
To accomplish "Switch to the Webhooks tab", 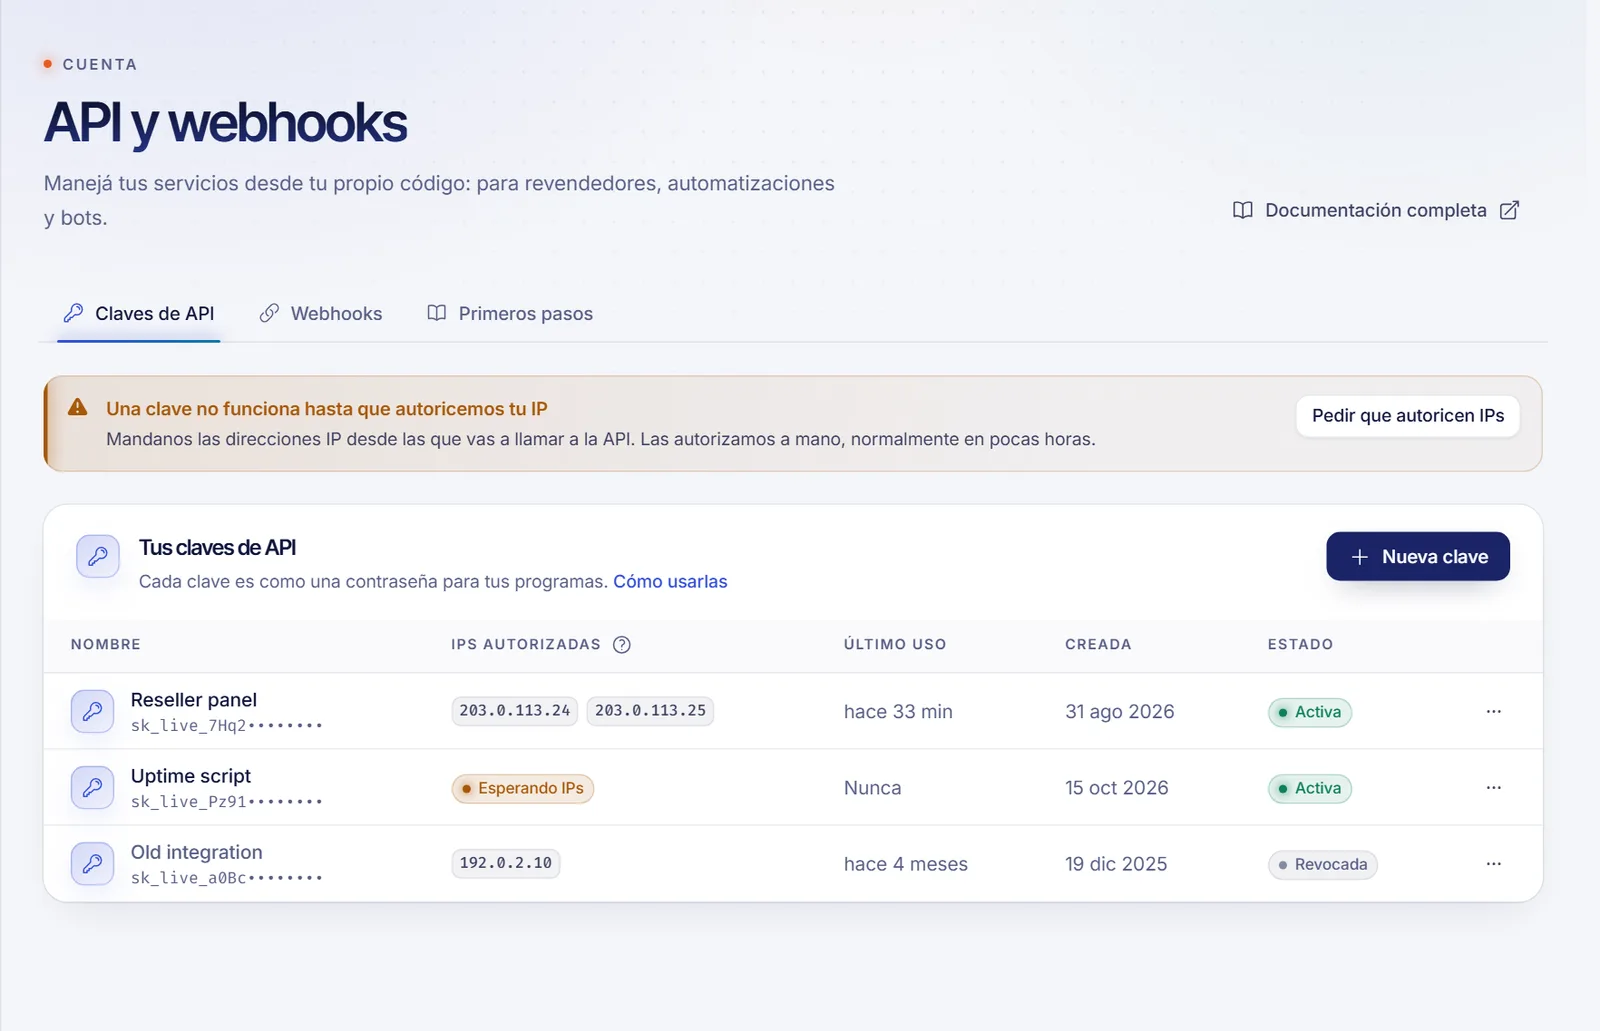I will coord(321,314).
